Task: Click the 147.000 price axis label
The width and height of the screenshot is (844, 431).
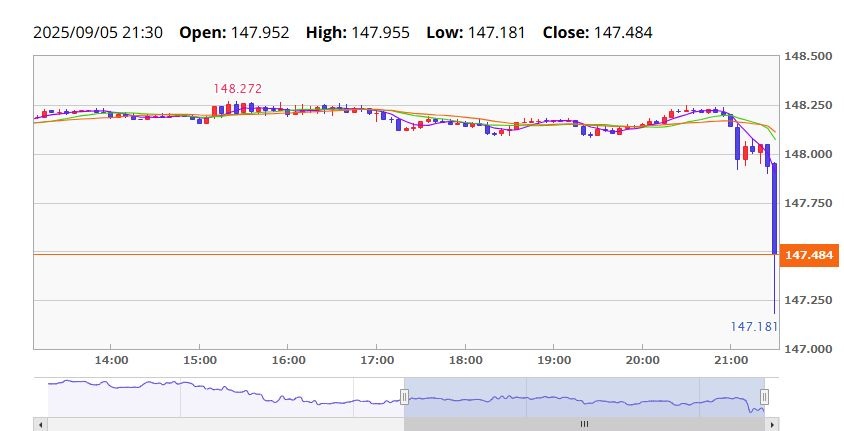Action: (809, 348)
